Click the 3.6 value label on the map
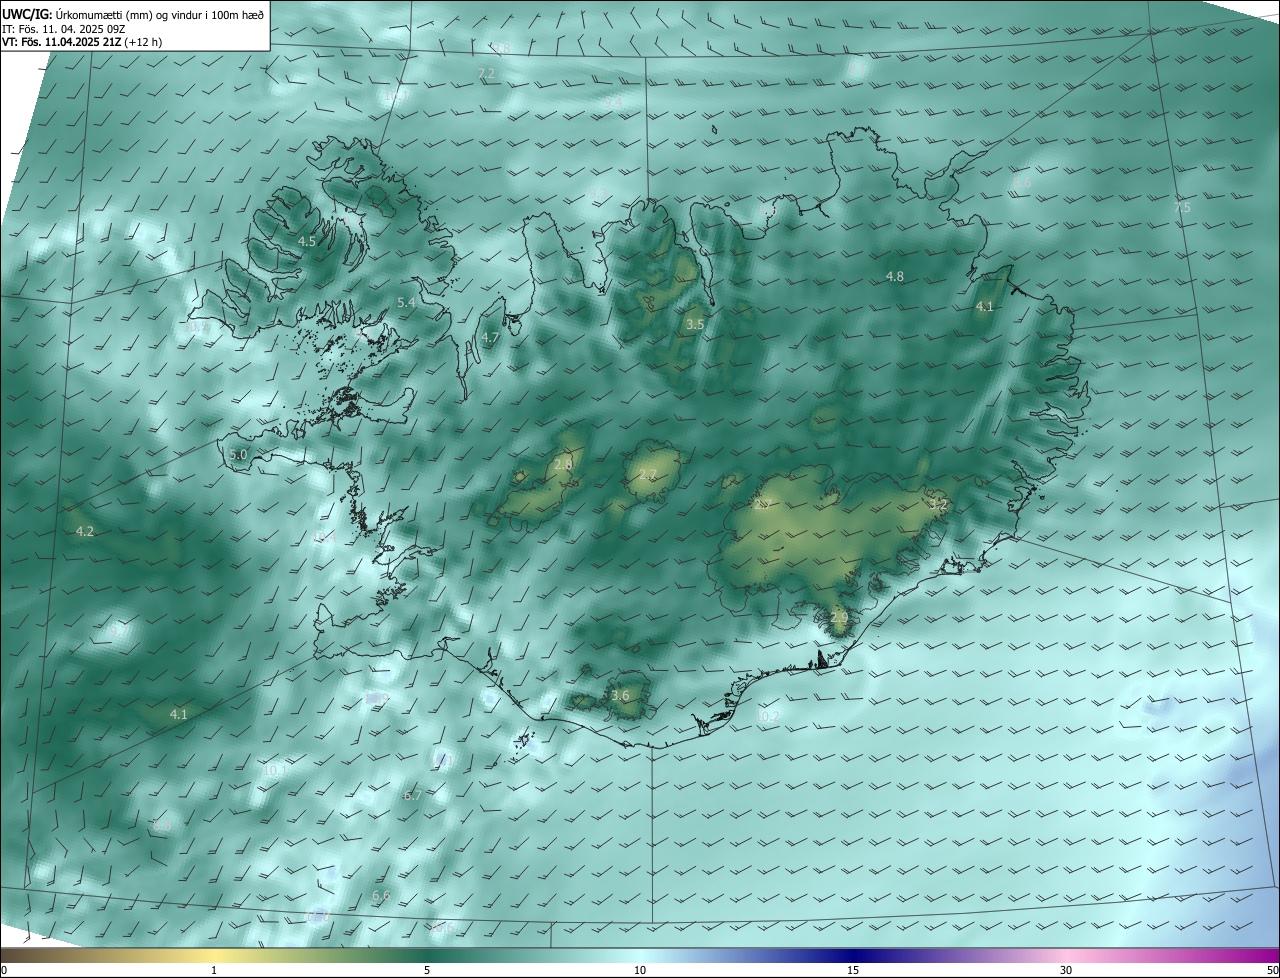Viewport: 1280px width, 978px height. click(620, 696)
